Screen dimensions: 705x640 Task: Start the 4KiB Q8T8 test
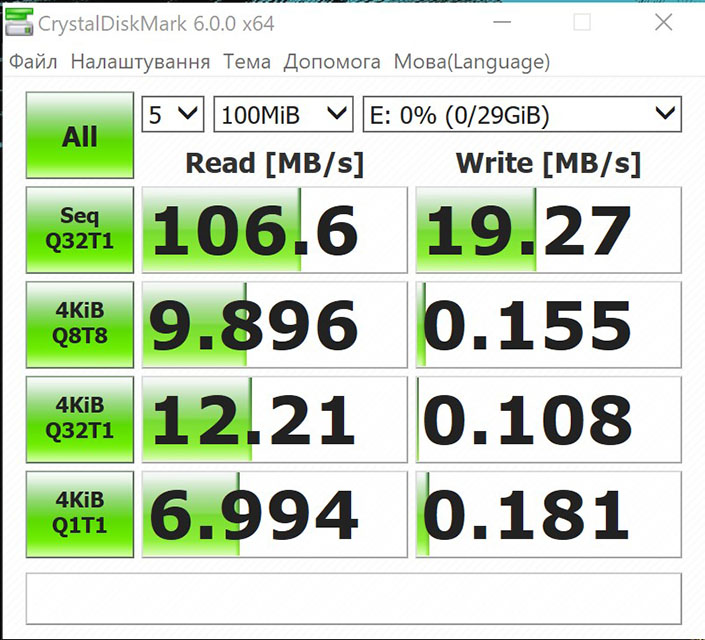coord(80,325)
